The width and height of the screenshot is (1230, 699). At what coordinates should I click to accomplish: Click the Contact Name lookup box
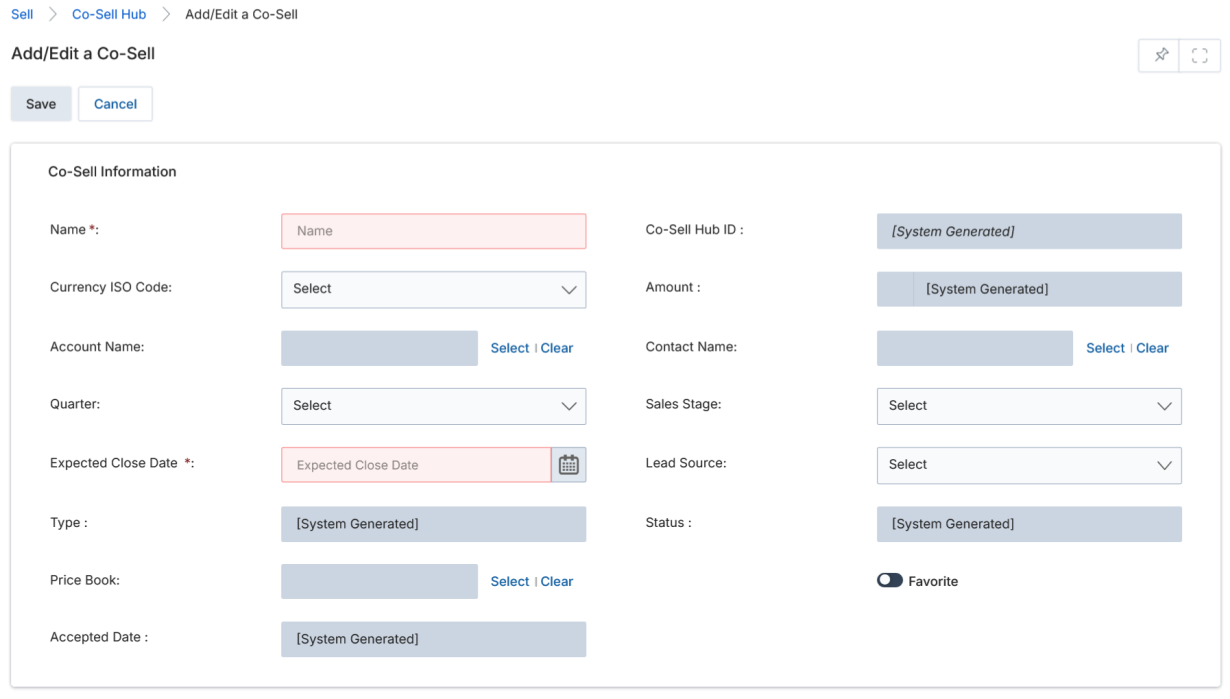975,348
